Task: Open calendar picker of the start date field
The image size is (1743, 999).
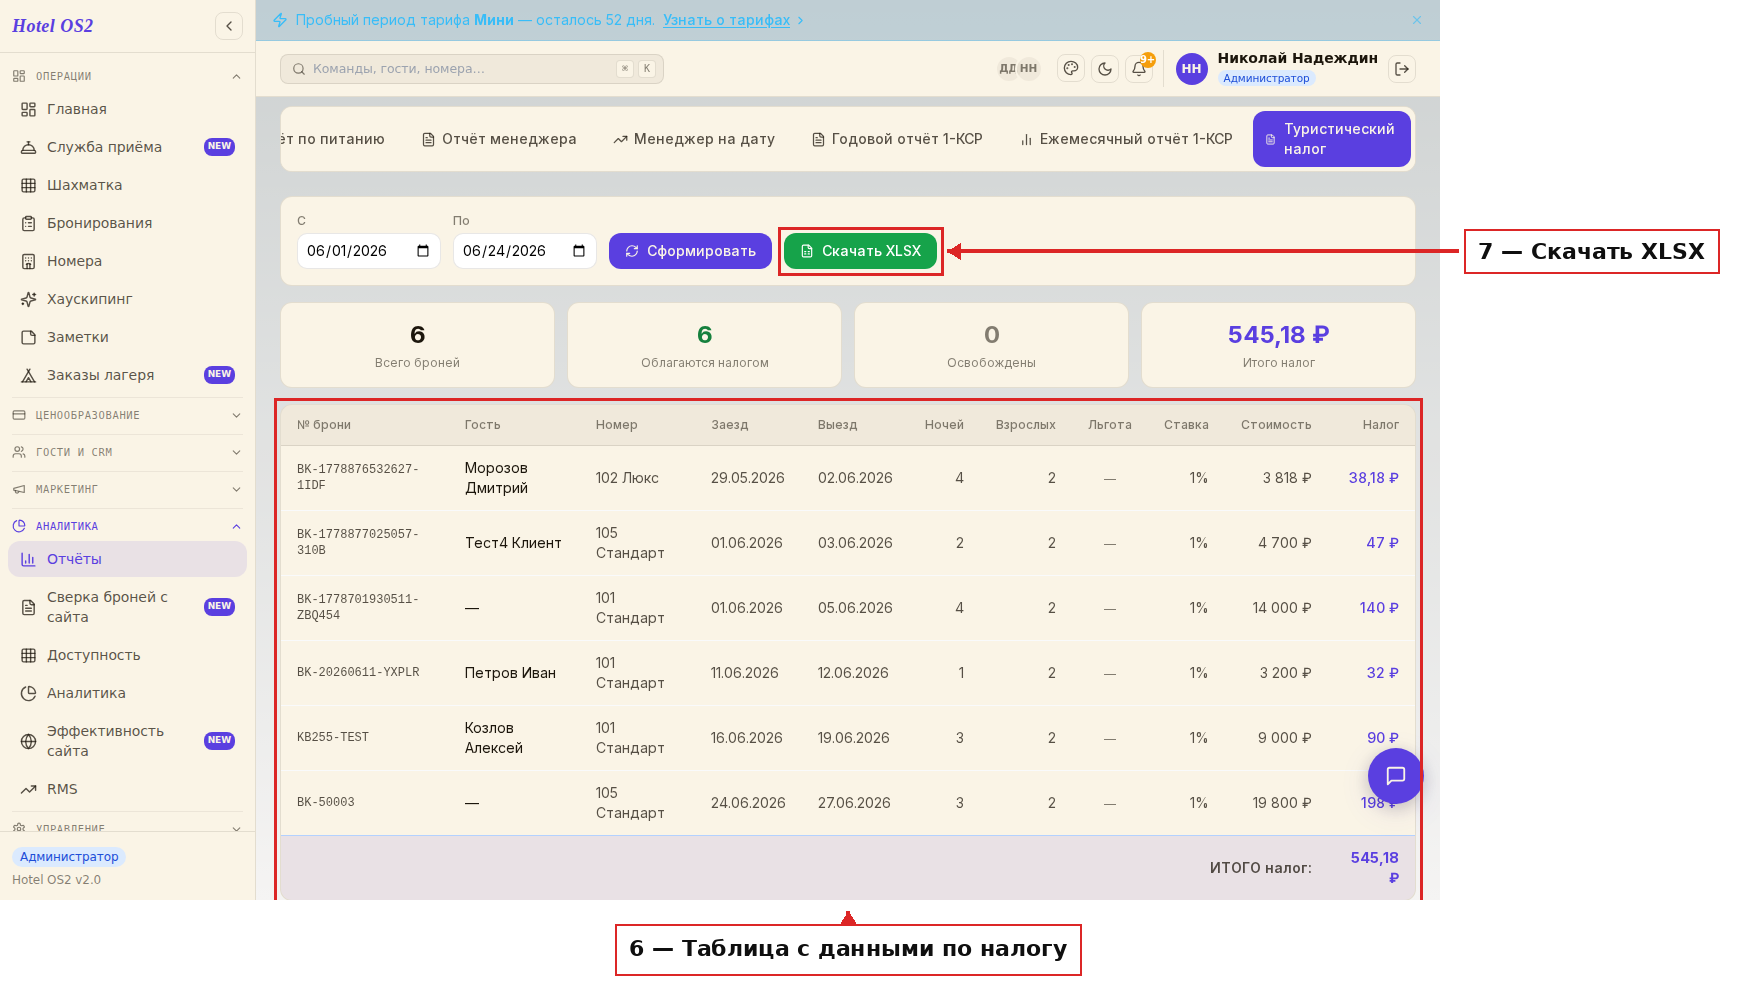Action: [x=423, y=251]
